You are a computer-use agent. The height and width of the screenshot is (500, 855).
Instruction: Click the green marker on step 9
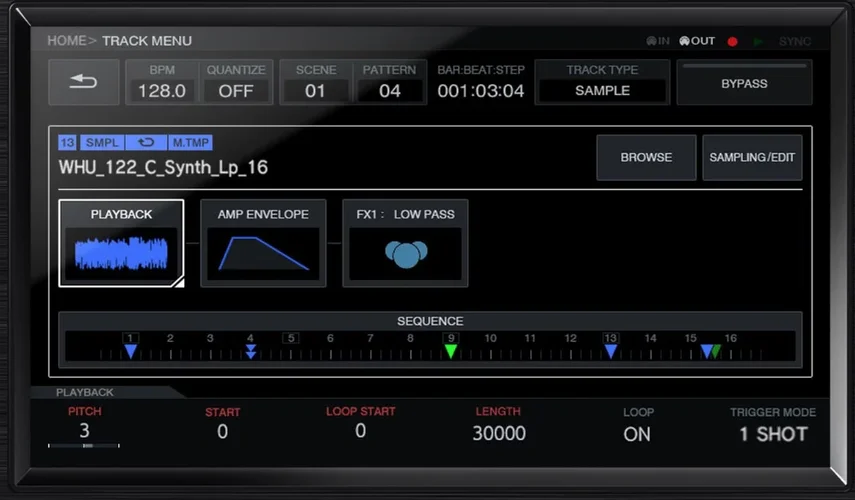(x=450, y=351)
